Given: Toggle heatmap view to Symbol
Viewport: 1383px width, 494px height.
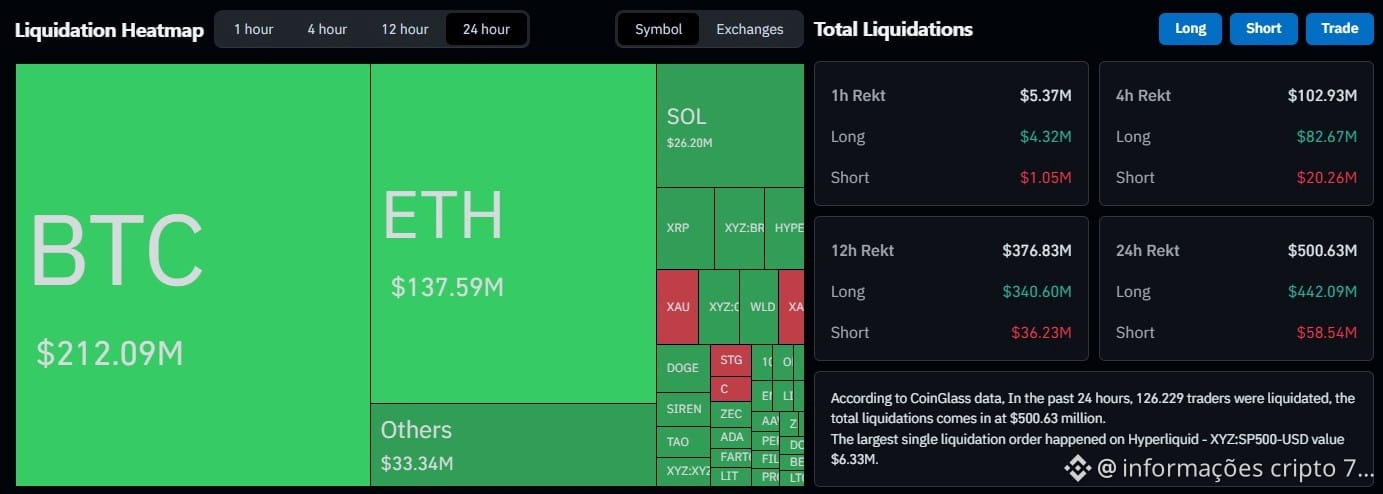Looking at the screenshot, I should pyautogui.click(x=658, y=29).
